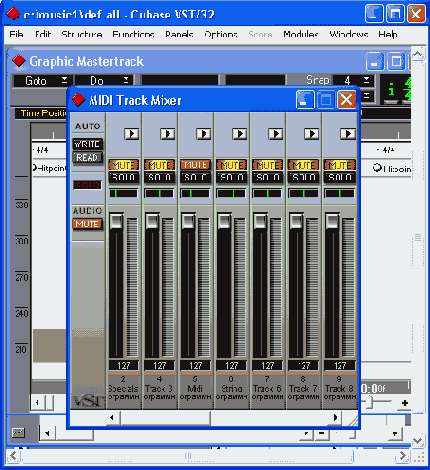The image size is (430, 470).
Task: Expand the Snap value dropdown
Action: coord(366,80)
